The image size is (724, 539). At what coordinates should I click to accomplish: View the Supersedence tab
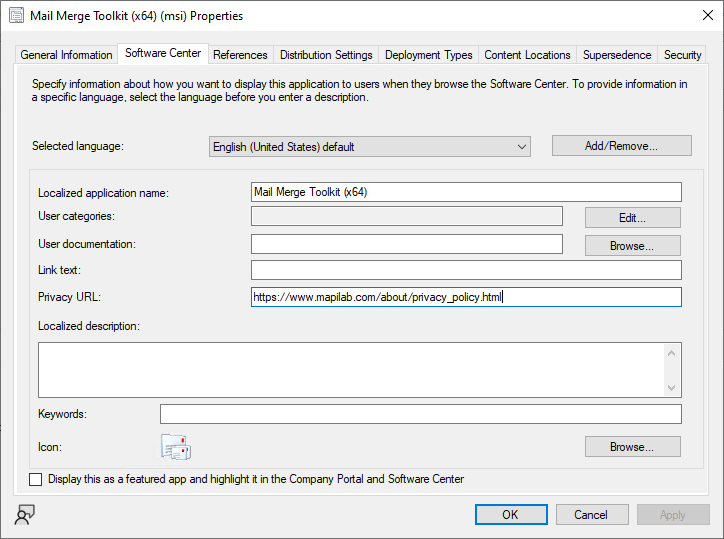pyautogui.click(x=617, y=55)
